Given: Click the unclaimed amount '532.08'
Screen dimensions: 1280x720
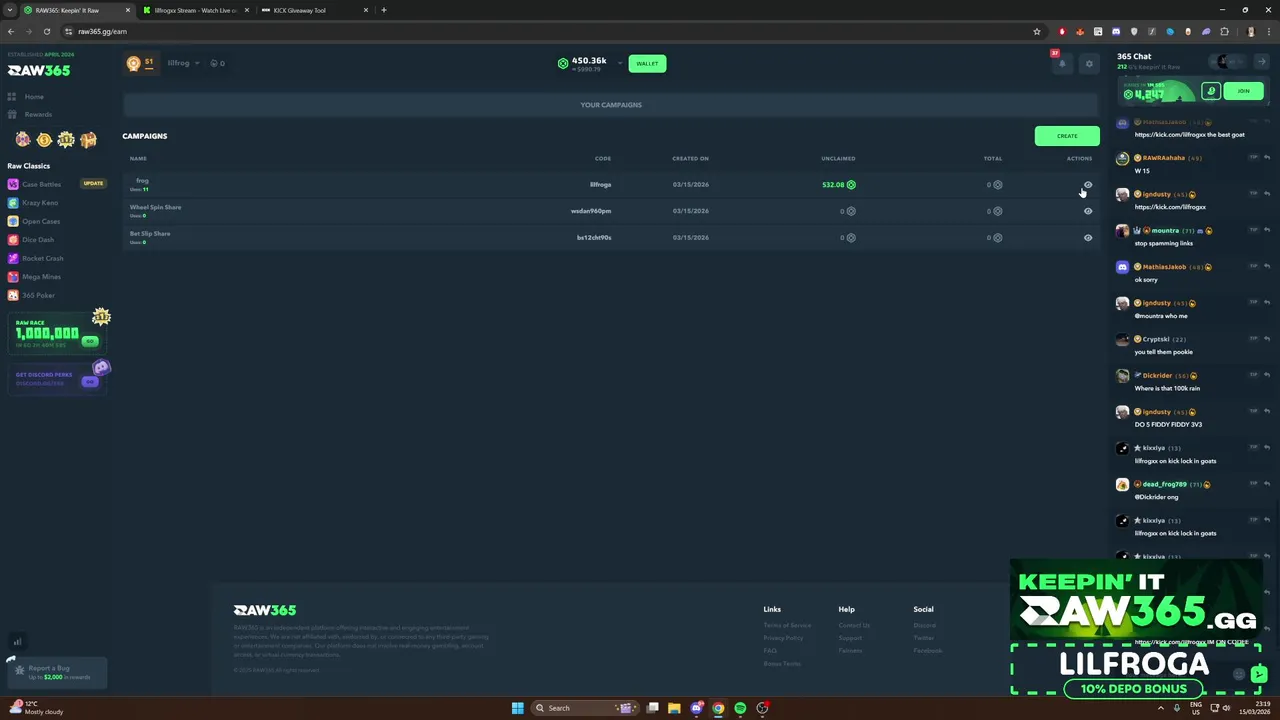Looking at the screenshot, I should [833, 185].
